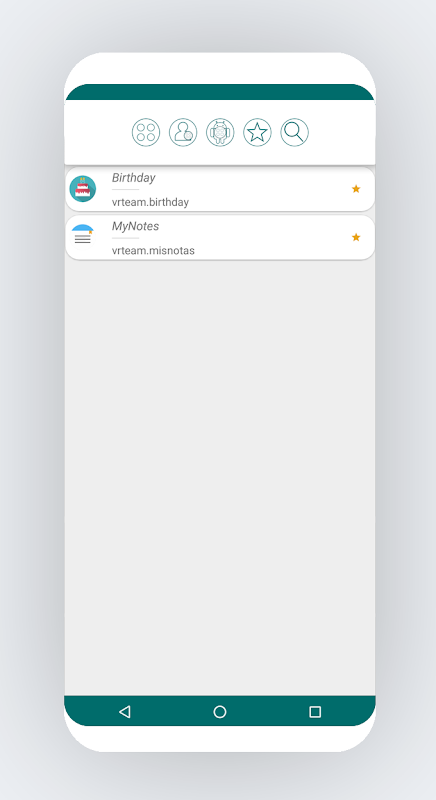Tap the MyNotes app icon

click(83, 237)
